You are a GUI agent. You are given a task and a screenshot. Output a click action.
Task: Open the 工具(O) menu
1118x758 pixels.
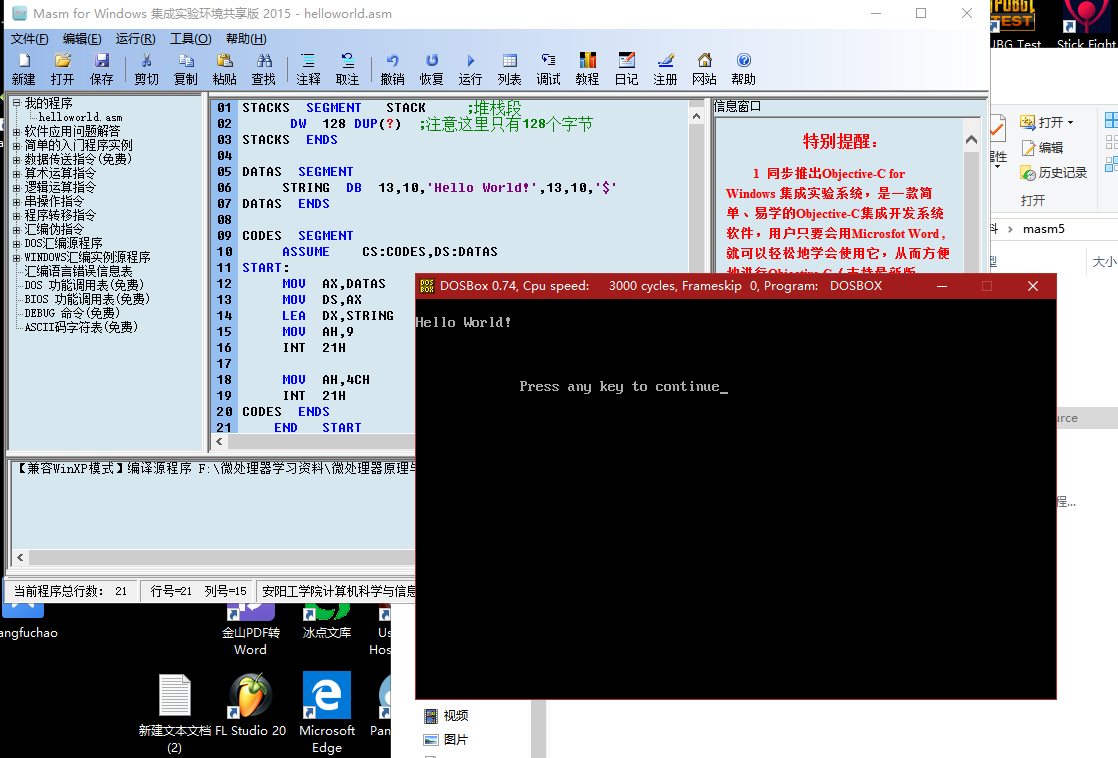190,39
